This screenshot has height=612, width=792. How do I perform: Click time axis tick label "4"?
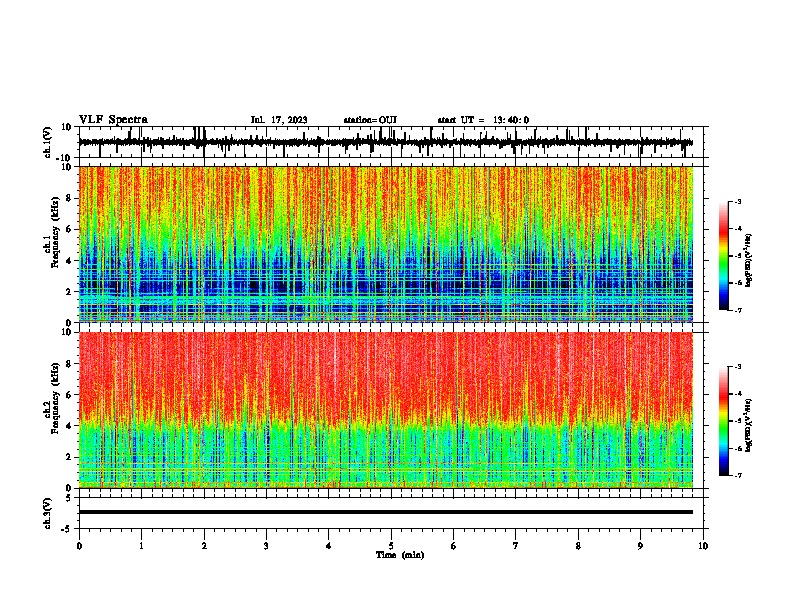pos(329,546)
